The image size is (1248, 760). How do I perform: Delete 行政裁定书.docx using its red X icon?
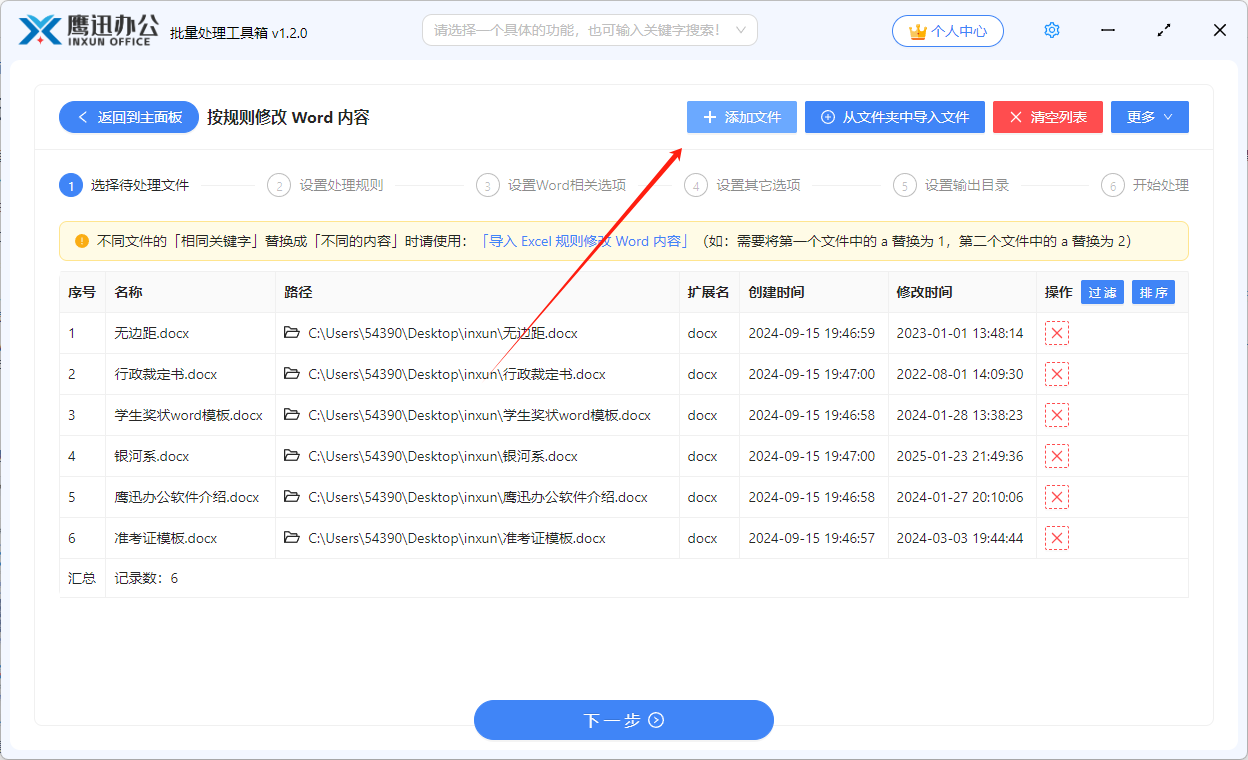point(1057,374)
